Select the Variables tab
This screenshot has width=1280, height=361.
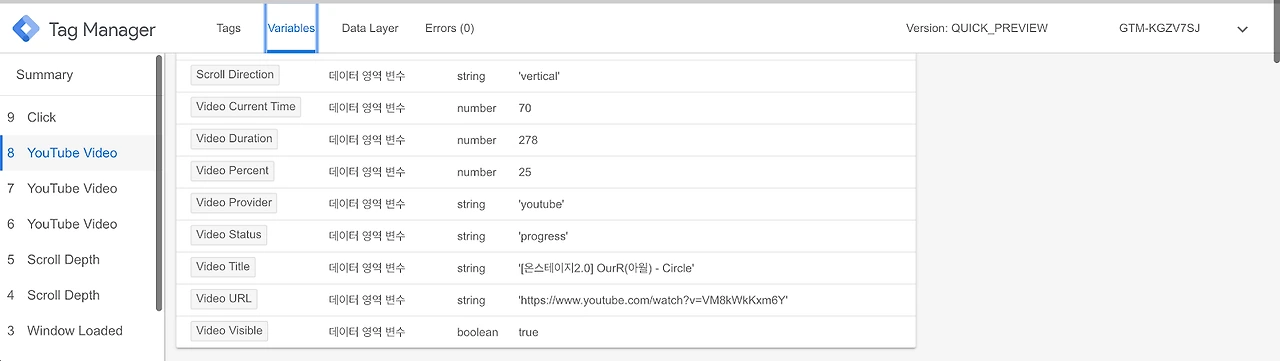coord(292,28)
